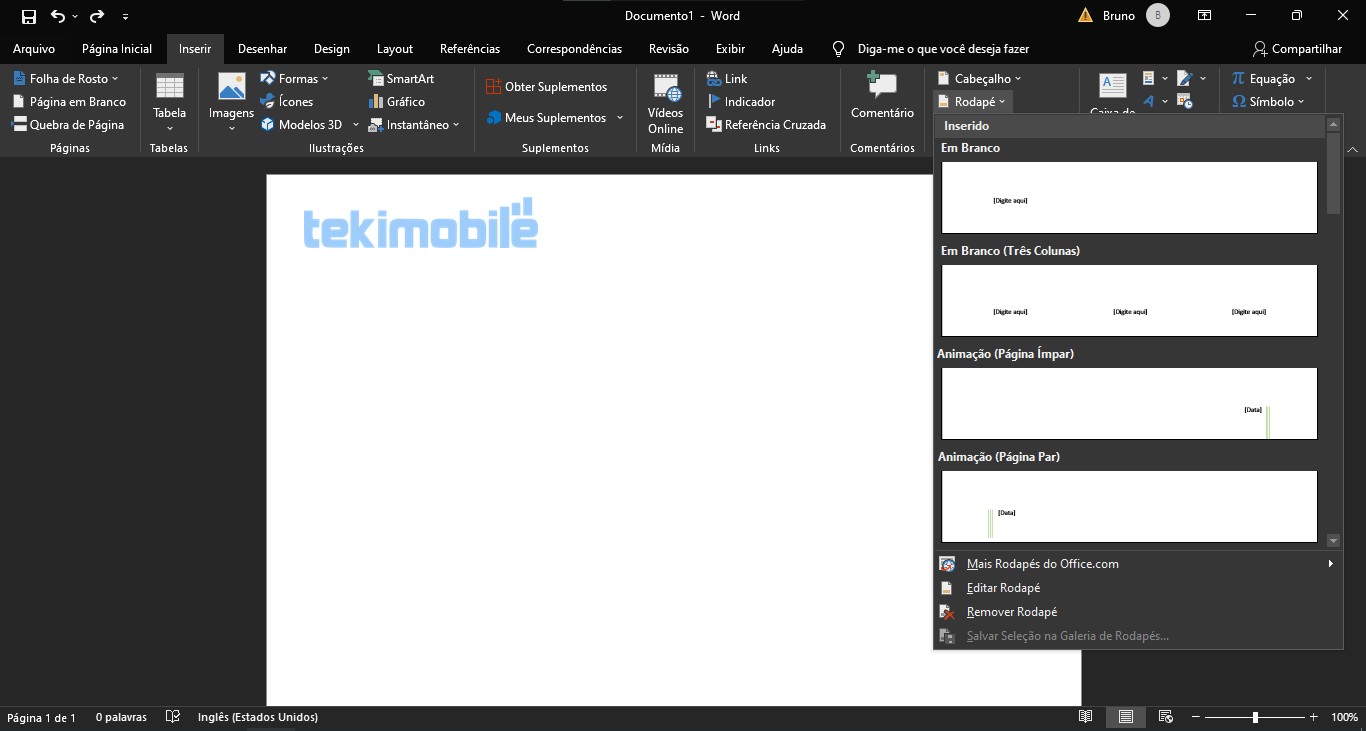Click the Save icon in the title bar
This screenshot has width=1366, height=731.
point(29,16)
